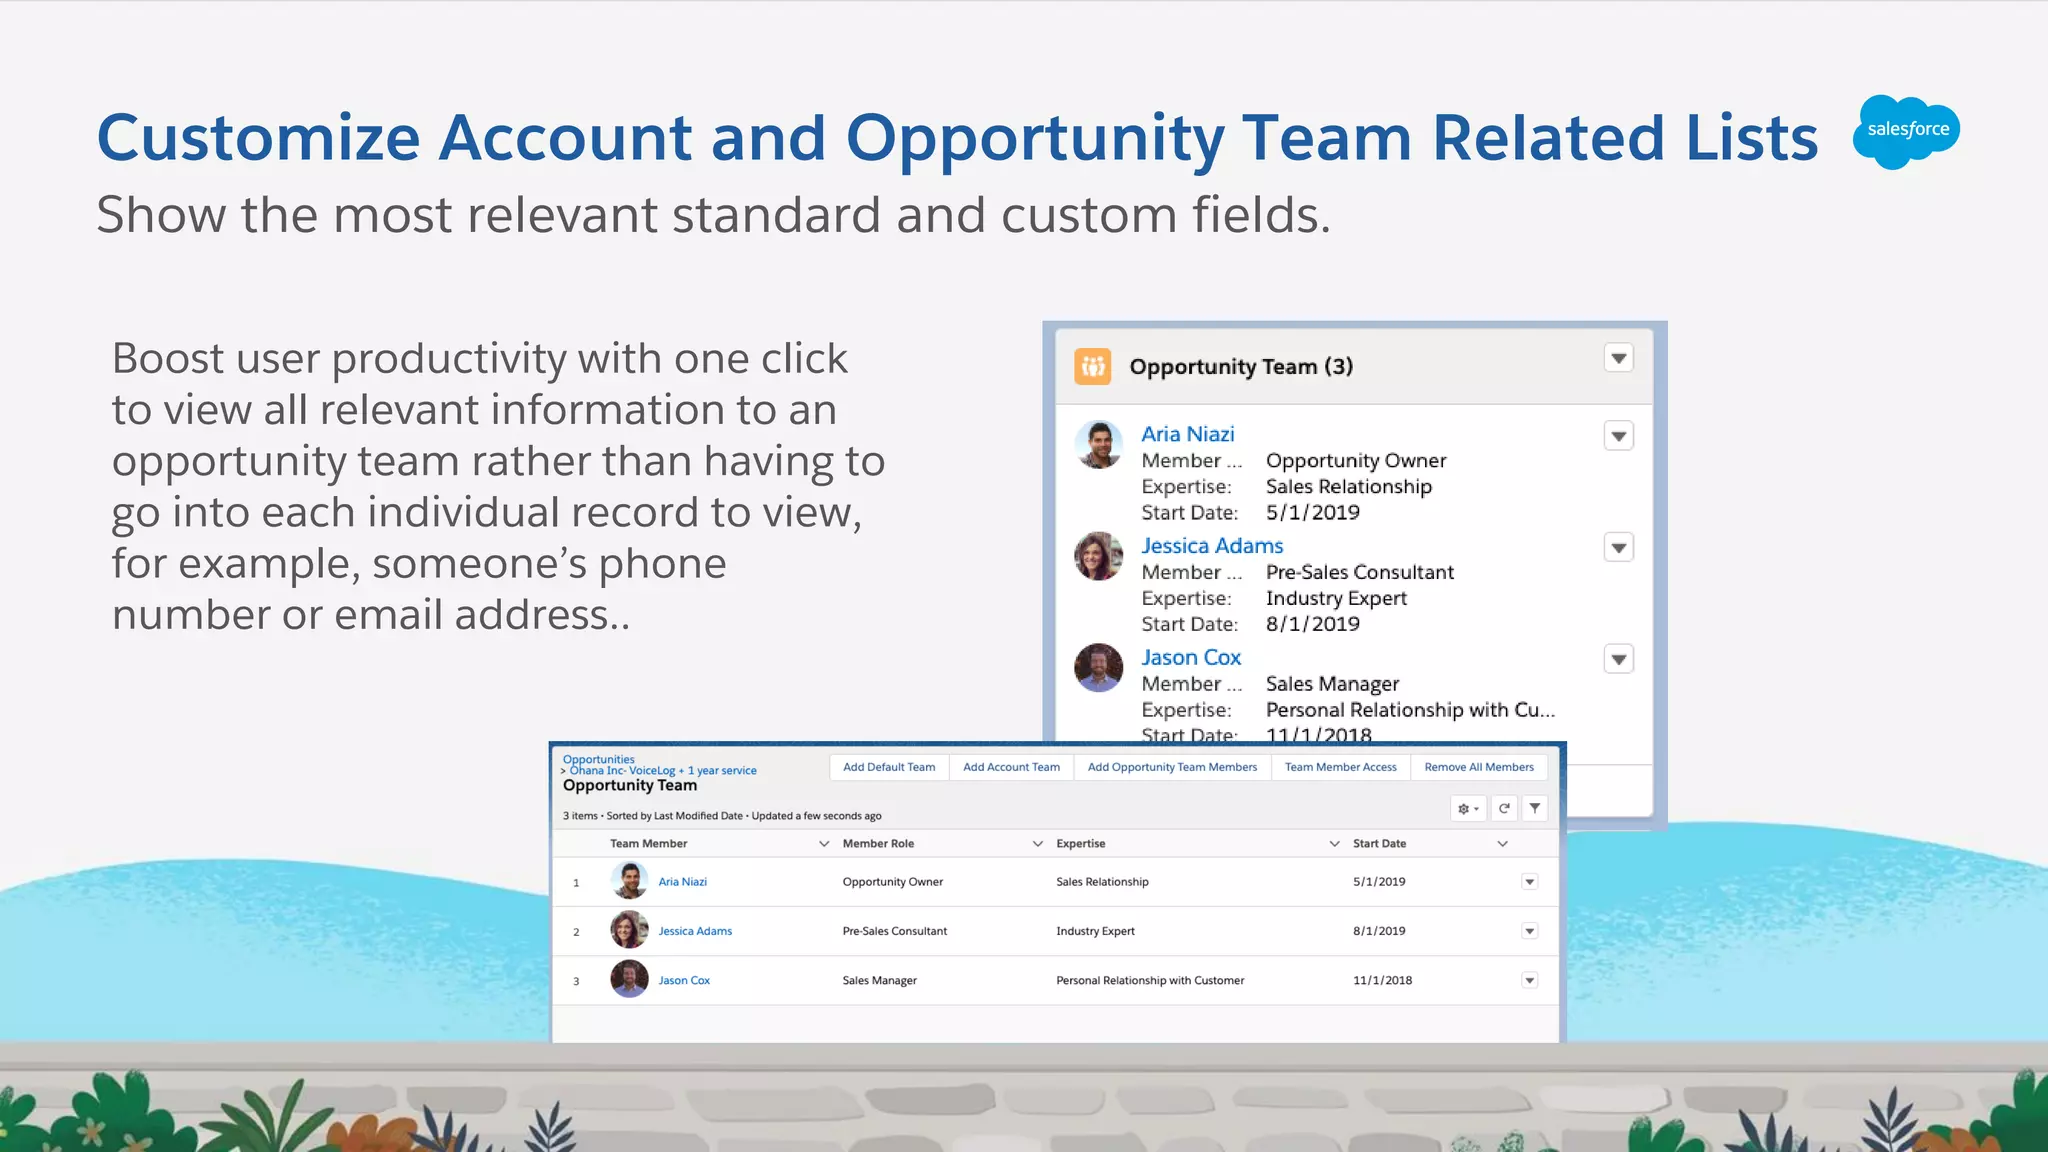Click Industry Expert cell in table

(1095, 931)
